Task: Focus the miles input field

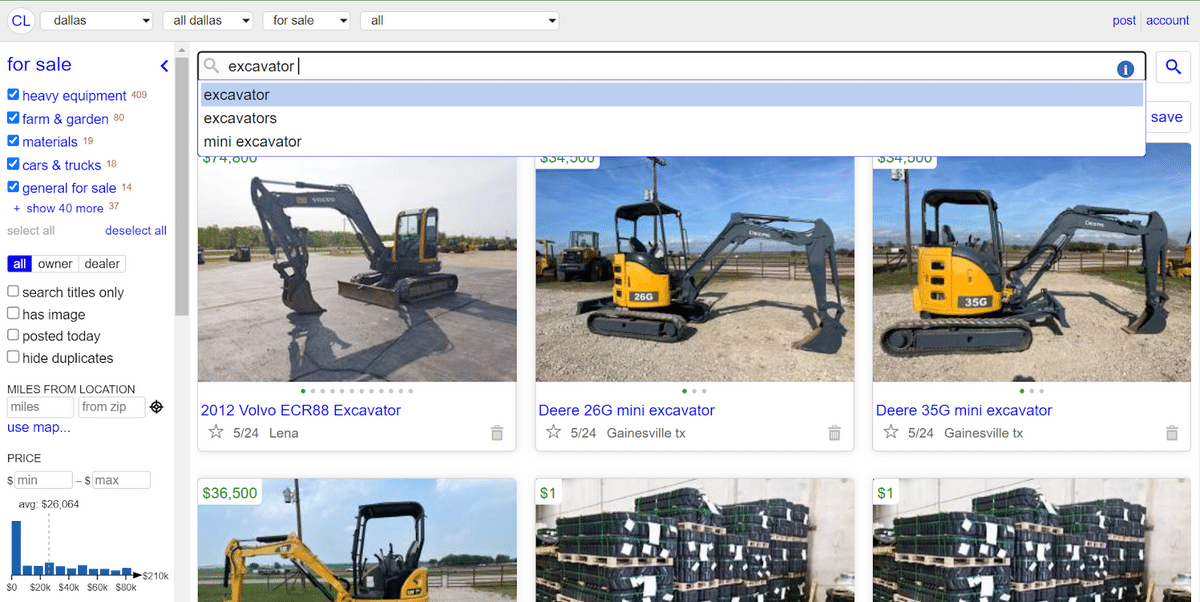Action: [40, 407]
